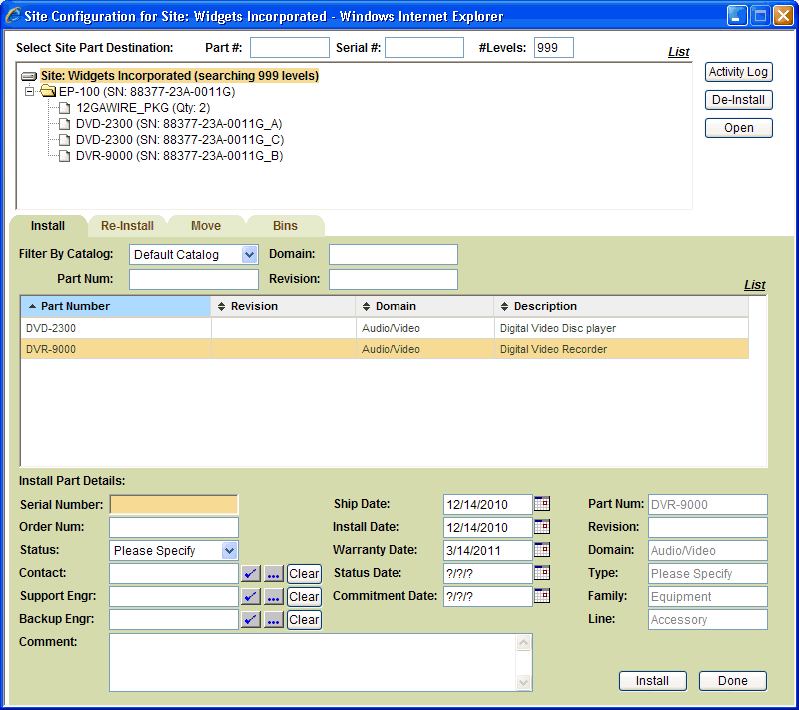Select tree item DVD-2300 serial ending 0011G_A

point(179,124)
